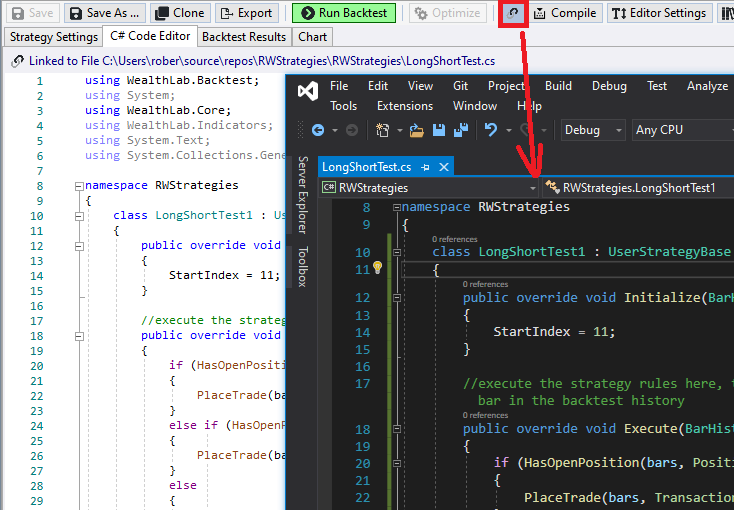Click the lightbulb quick actions icon

377,268
